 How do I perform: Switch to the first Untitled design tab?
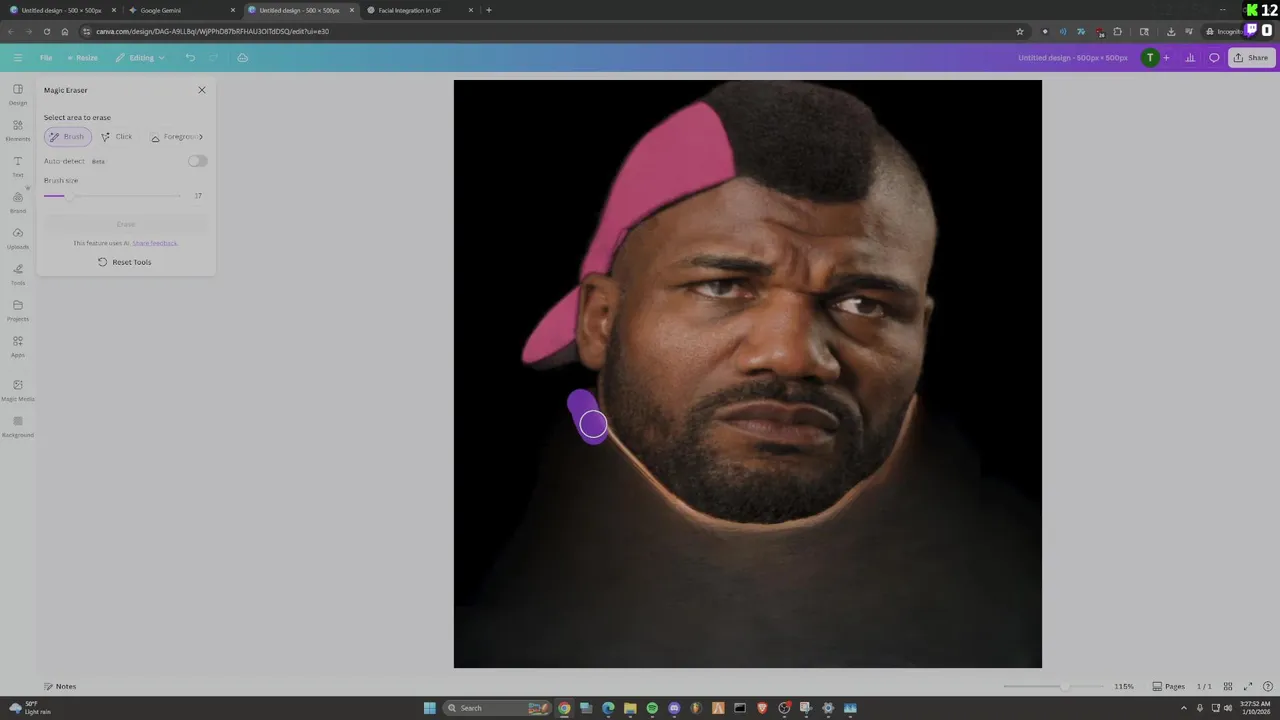60,10
